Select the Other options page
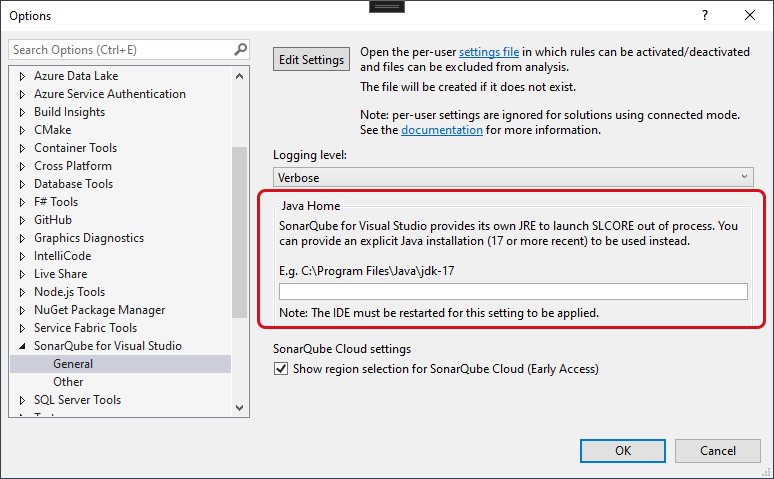The image size is (774, 479). click(68, 382)
